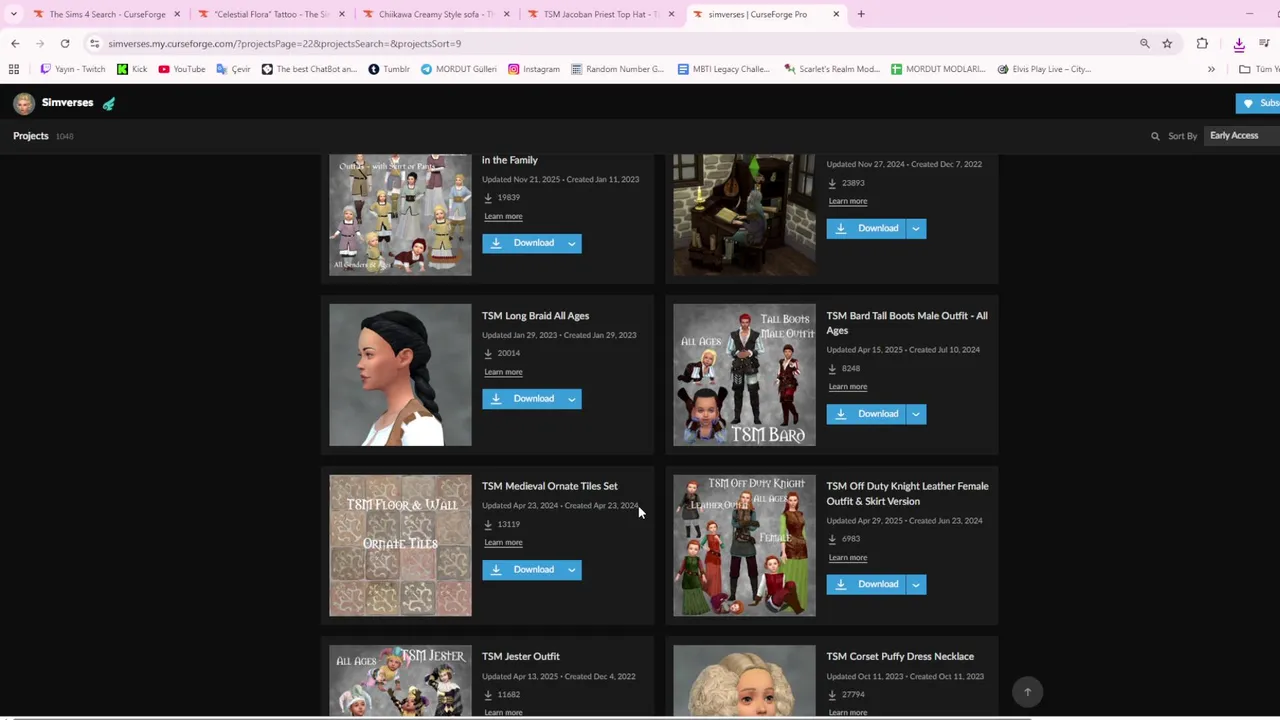Open Learn more under Off Duty Knight outfit
The height and width of the screenshot is (720, 1280).
(x=847, y=558)
